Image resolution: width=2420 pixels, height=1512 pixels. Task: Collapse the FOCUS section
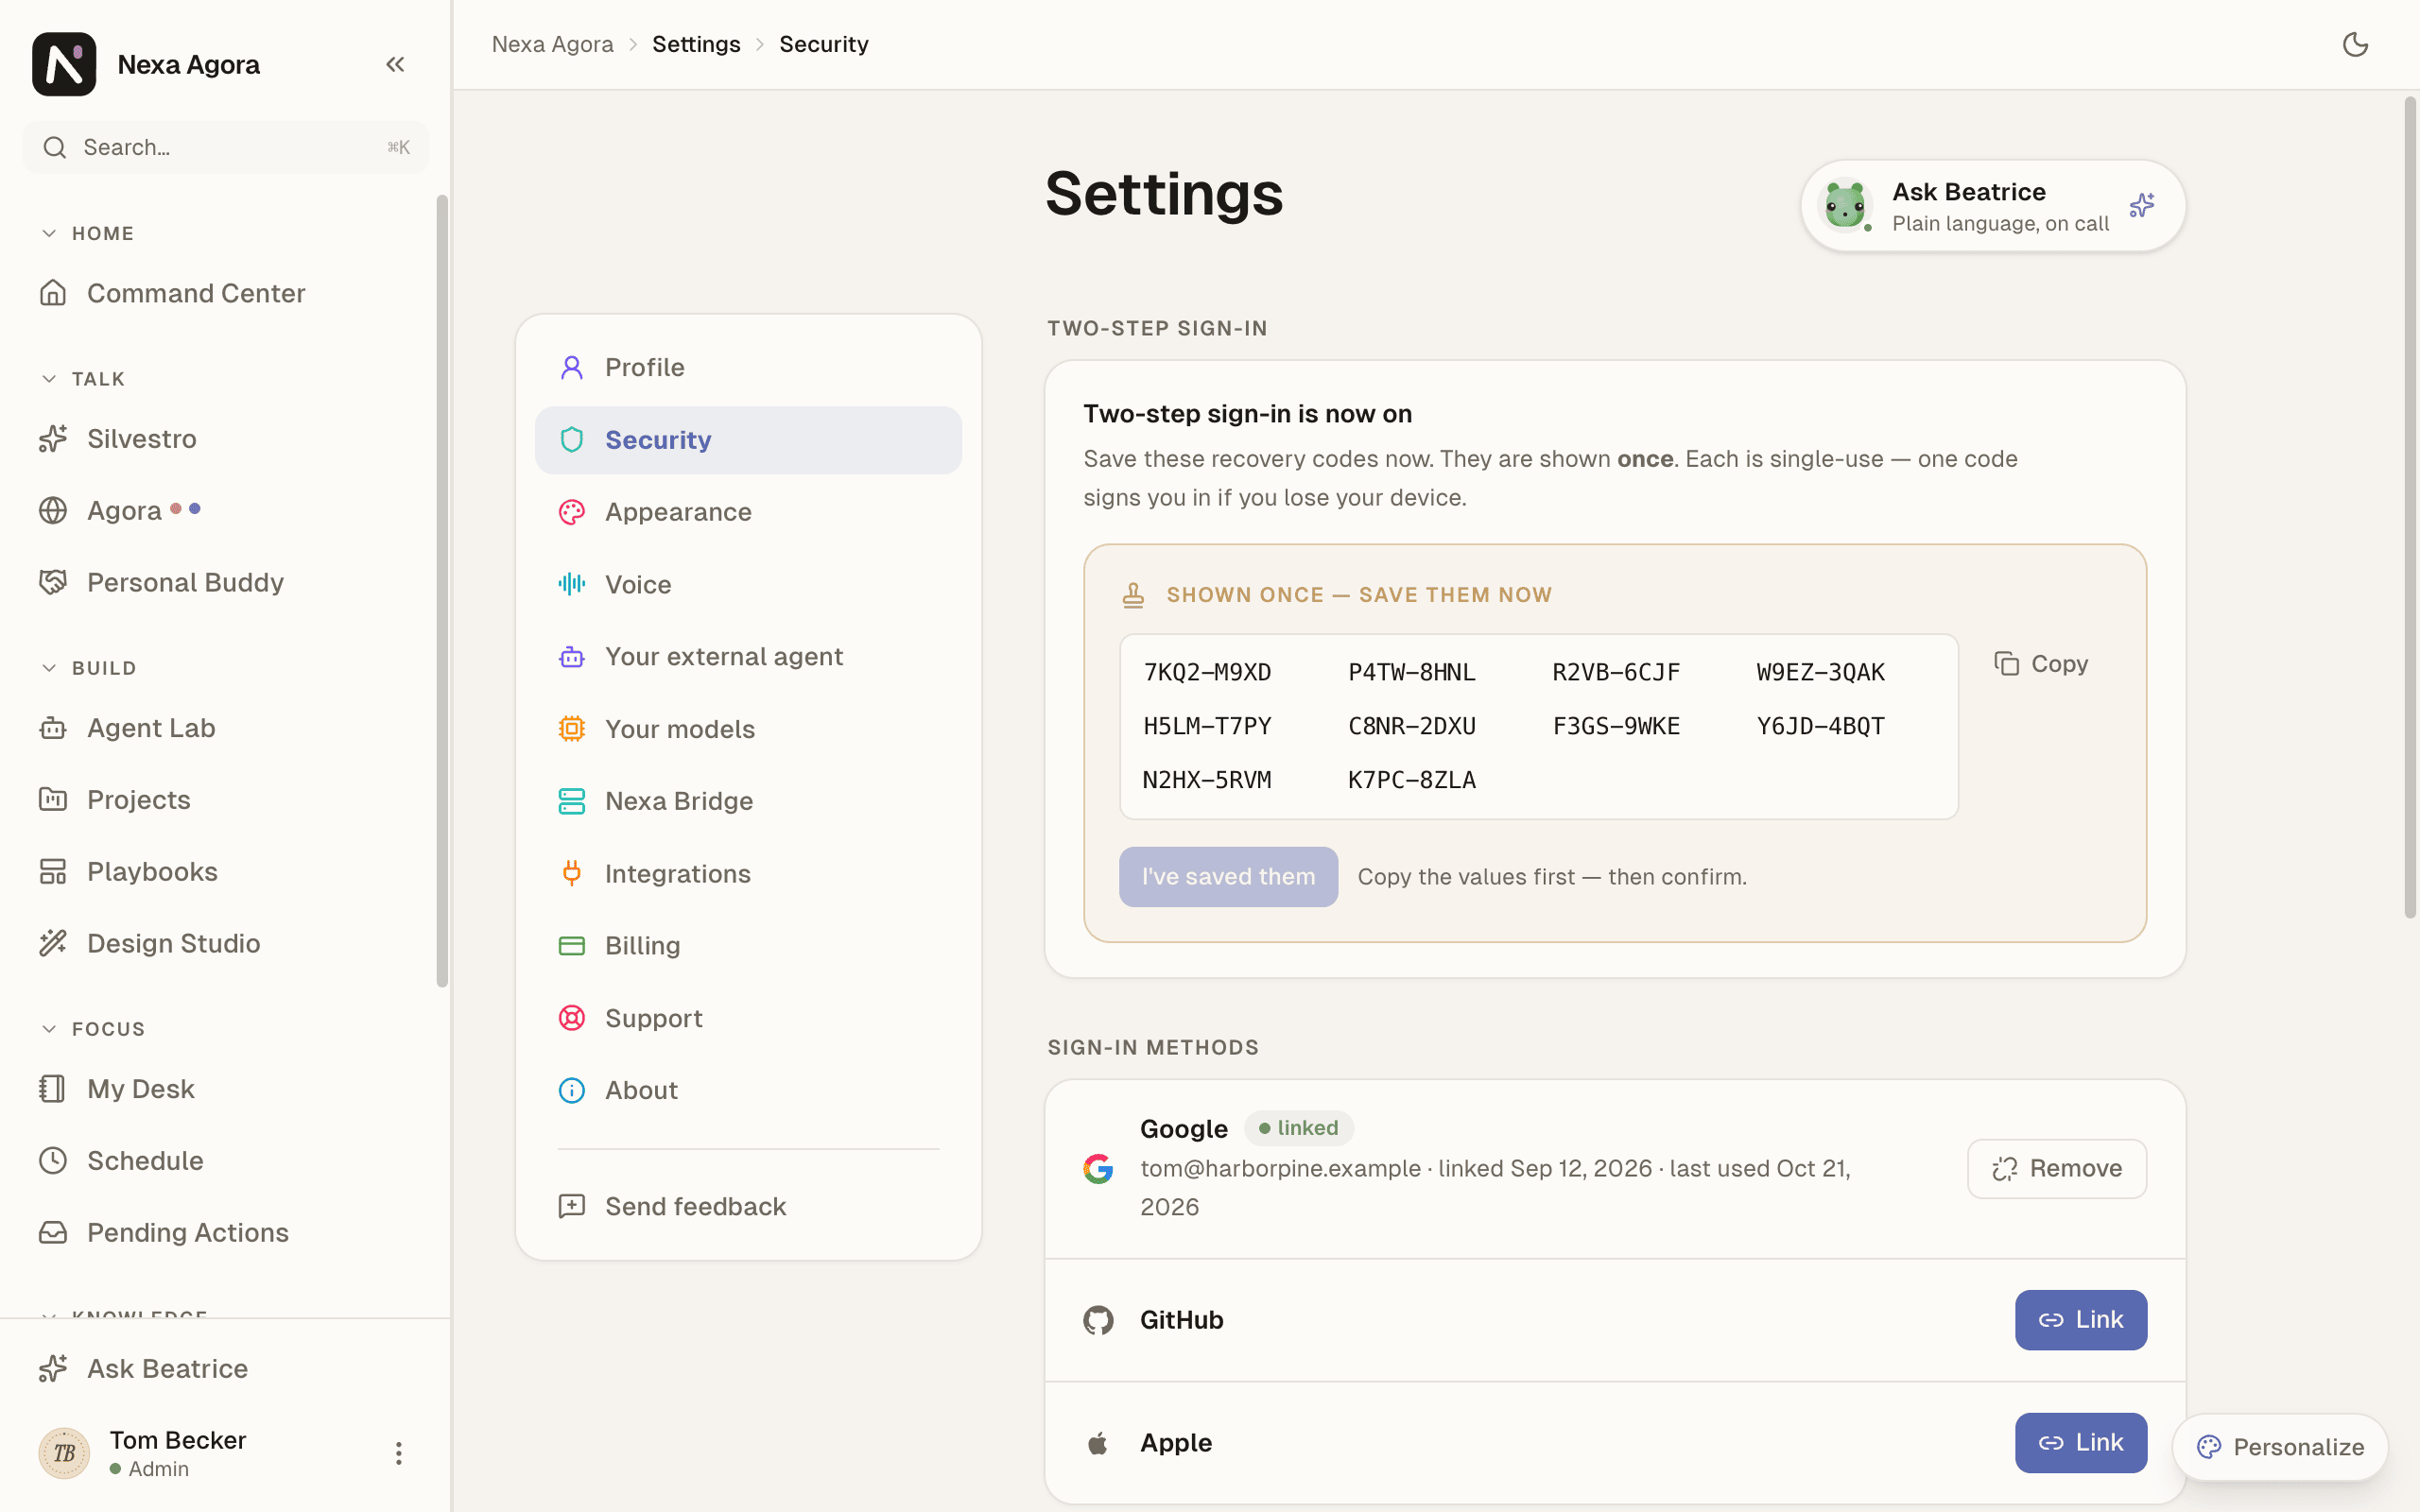tap(49, 1029)
